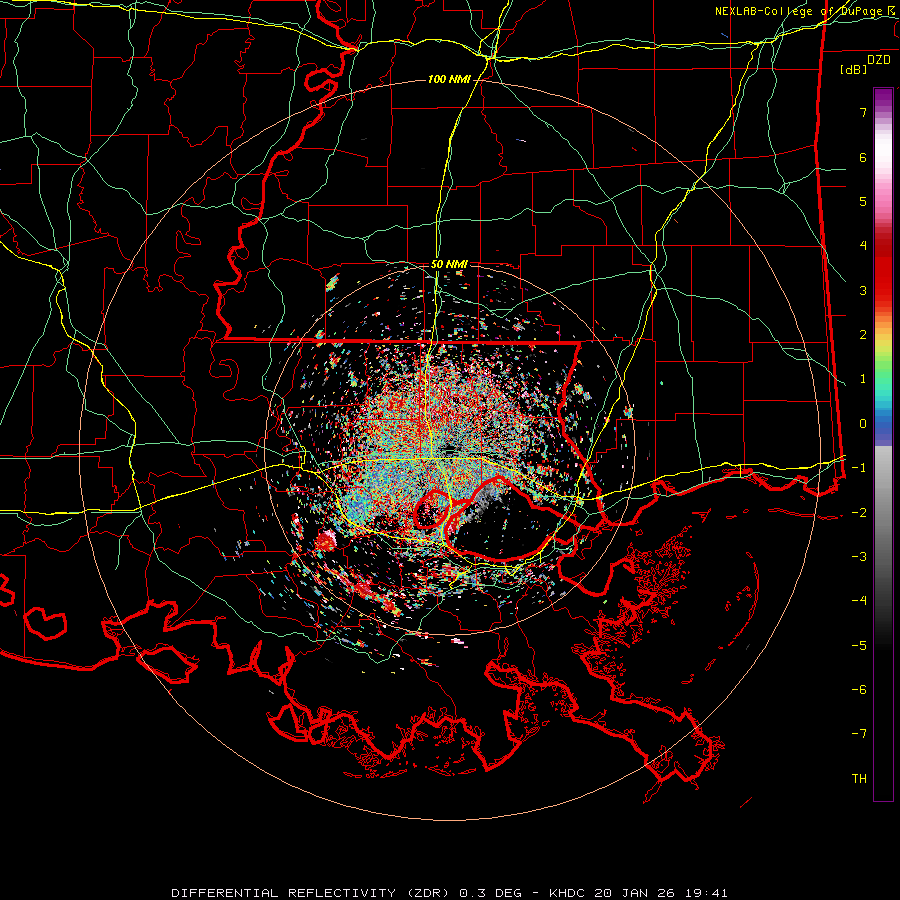Select the 7 tick label on color scale
900x900 pixels.
coord(863,112)
